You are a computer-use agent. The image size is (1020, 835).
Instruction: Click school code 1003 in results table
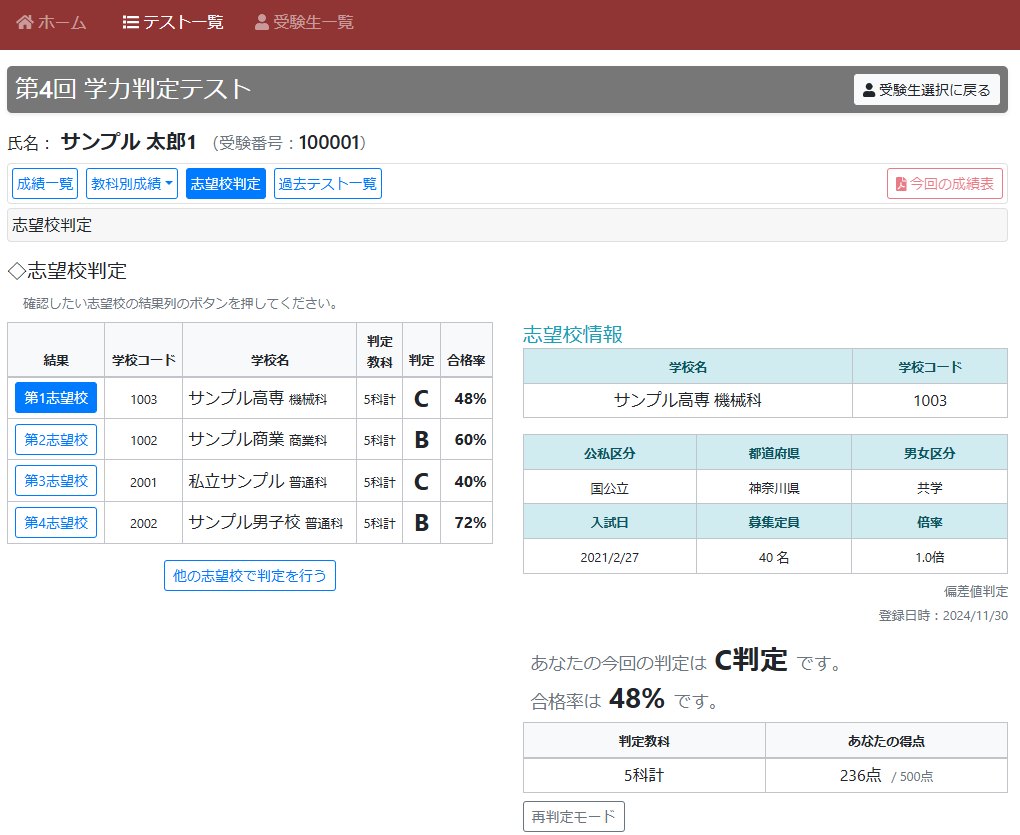(x=144, y=399)
